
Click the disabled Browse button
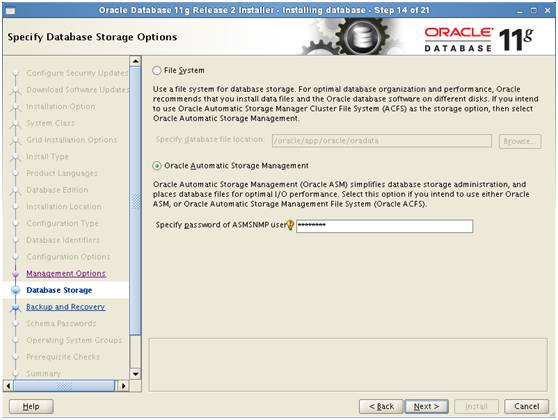pyautogui.click(x=520, y=141)
